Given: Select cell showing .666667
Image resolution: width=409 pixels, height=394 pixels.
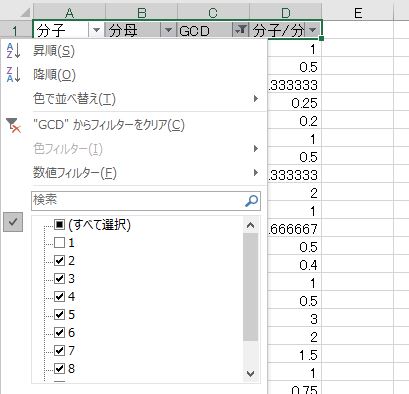Looking at the screenshot, I should tap(294, 229).
